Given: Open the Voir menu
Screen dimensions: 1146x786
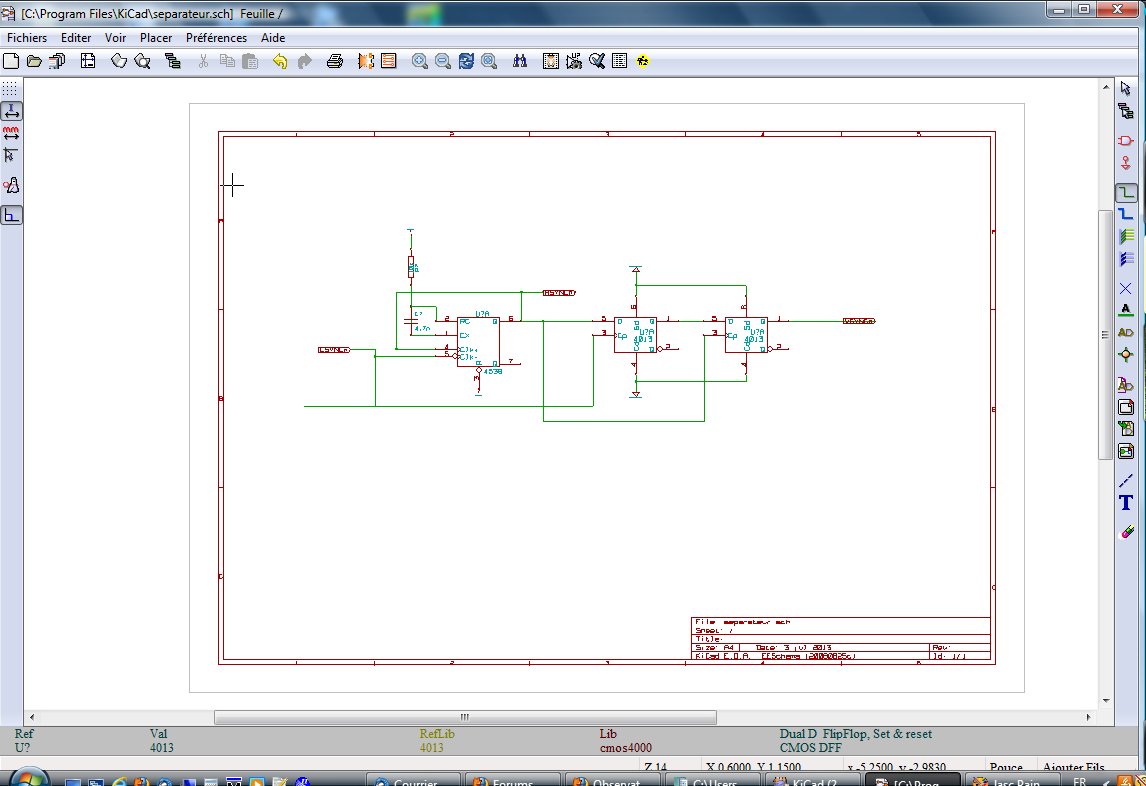Looking at the screenshot, I should (x=115, y=37).
